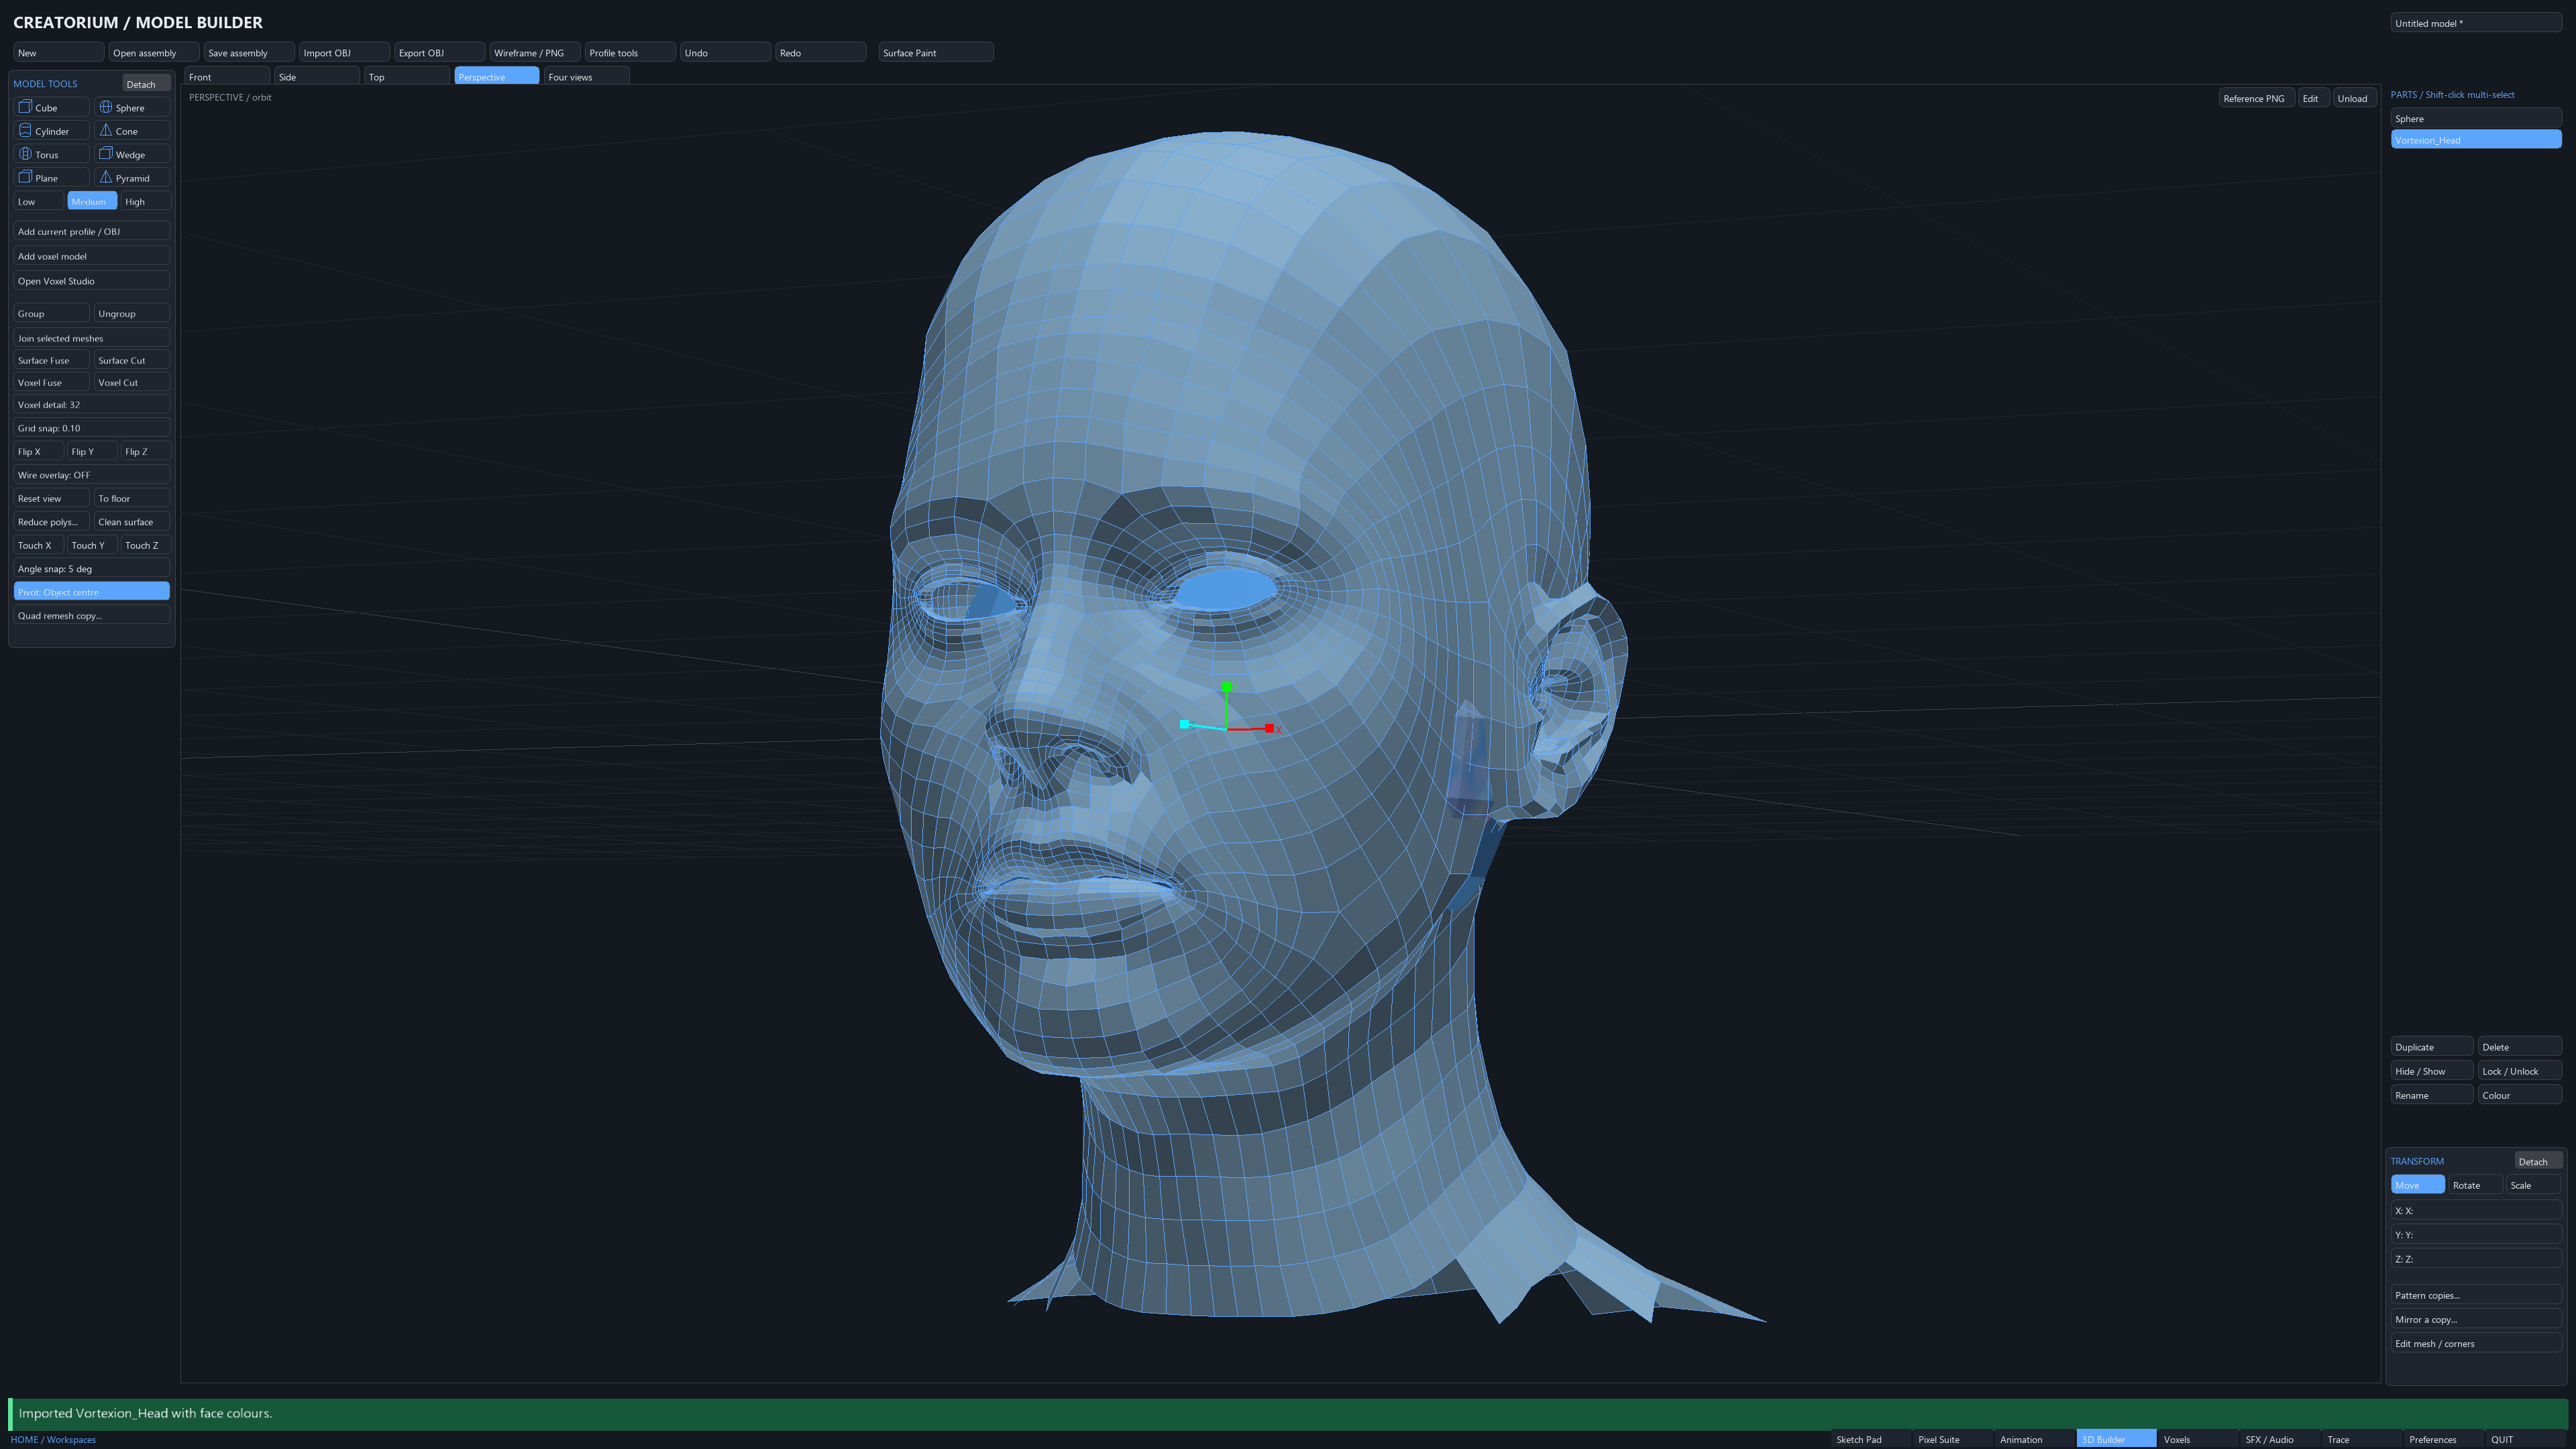Add a Cylinder primitive
2576x1449 pixels.
[51, 131]
